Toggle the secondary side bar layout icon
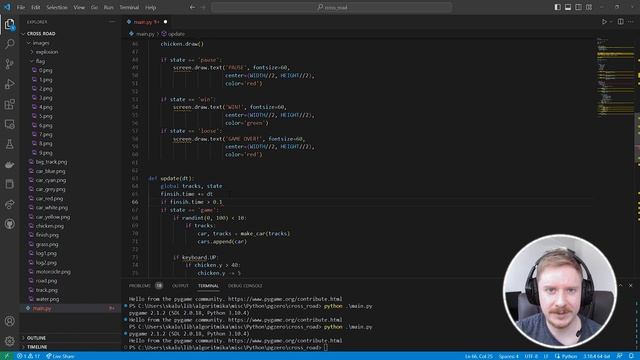Screen dimensions: 640x360 click(x=578, y=7)
